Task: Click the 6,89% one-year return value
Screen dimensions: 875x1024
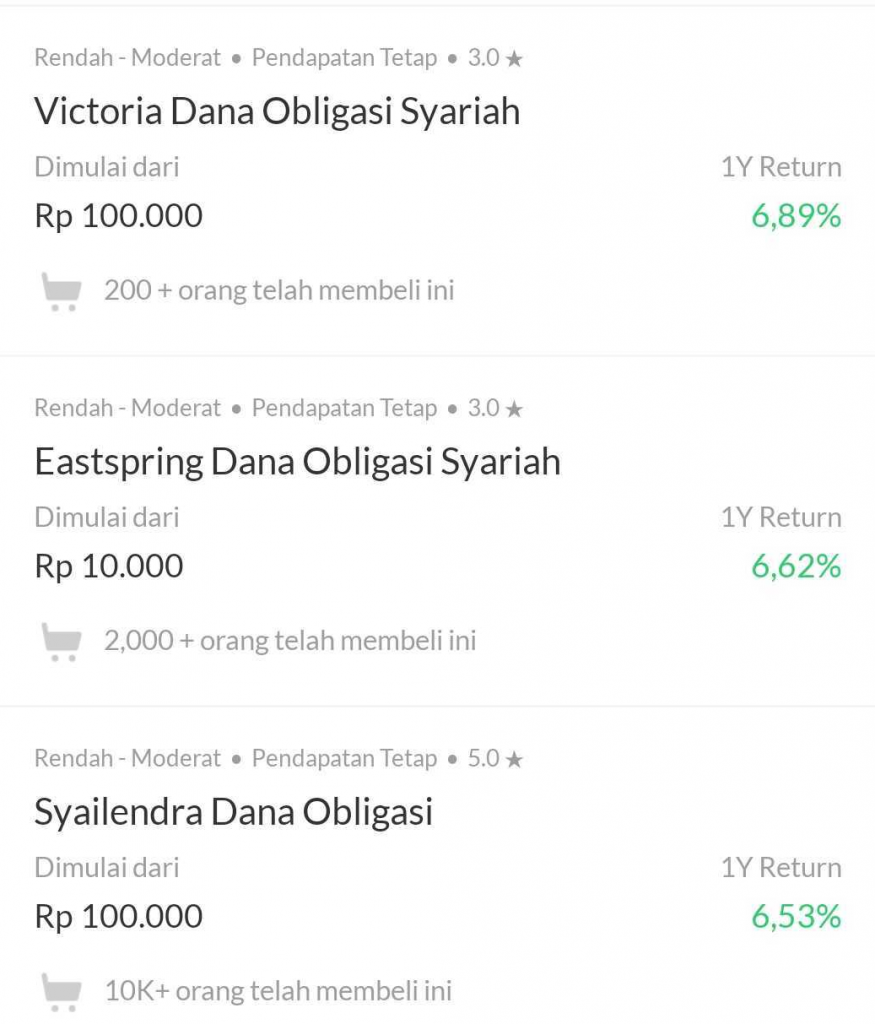Action: point(796,216)
